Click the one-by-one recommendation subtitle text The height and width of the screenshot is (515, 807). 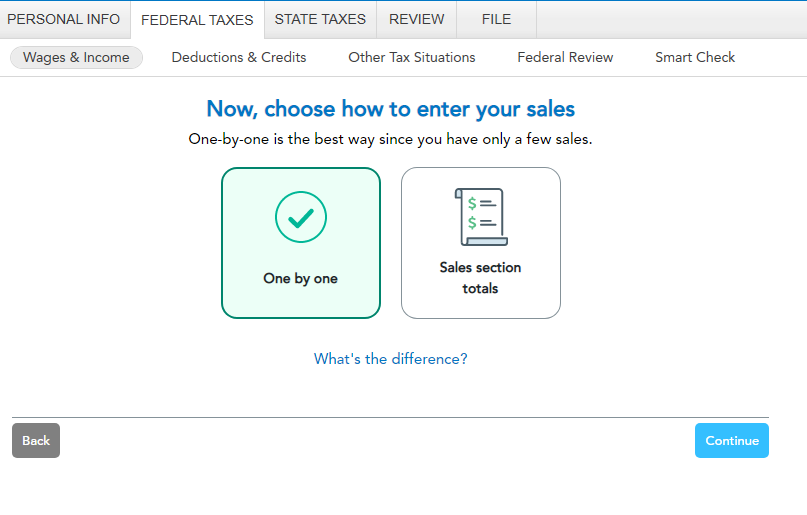click(x=391, y=139)
